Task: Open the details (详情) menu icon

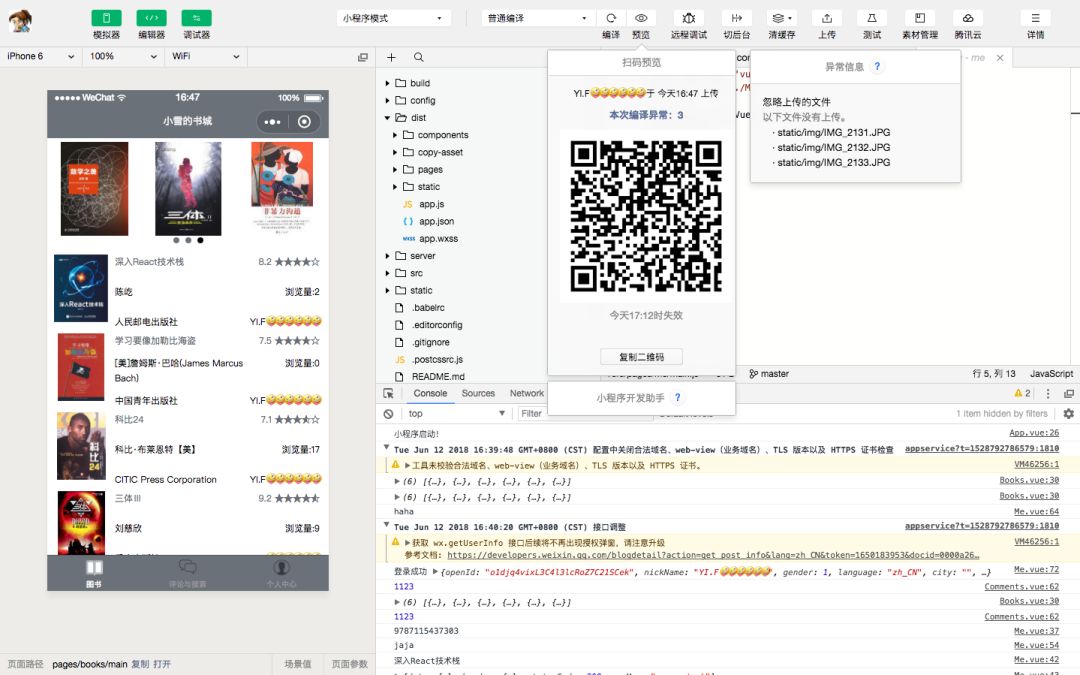Action: (x=1035, y=18)
